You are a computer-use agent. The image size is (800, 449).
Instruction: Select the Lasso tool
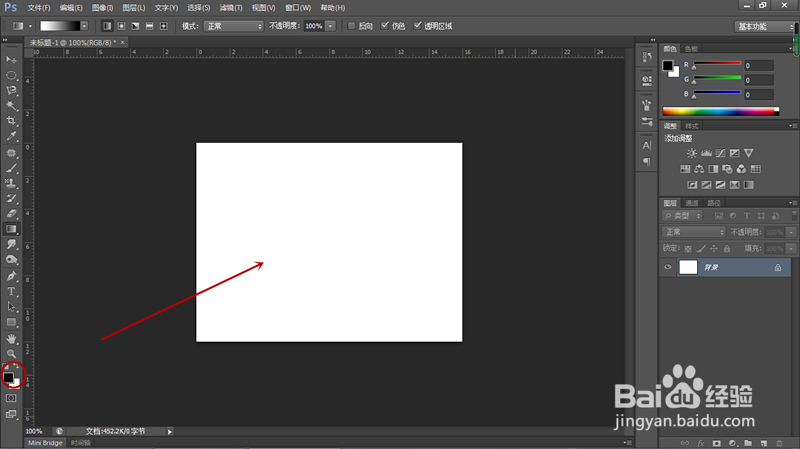point(11,91)
